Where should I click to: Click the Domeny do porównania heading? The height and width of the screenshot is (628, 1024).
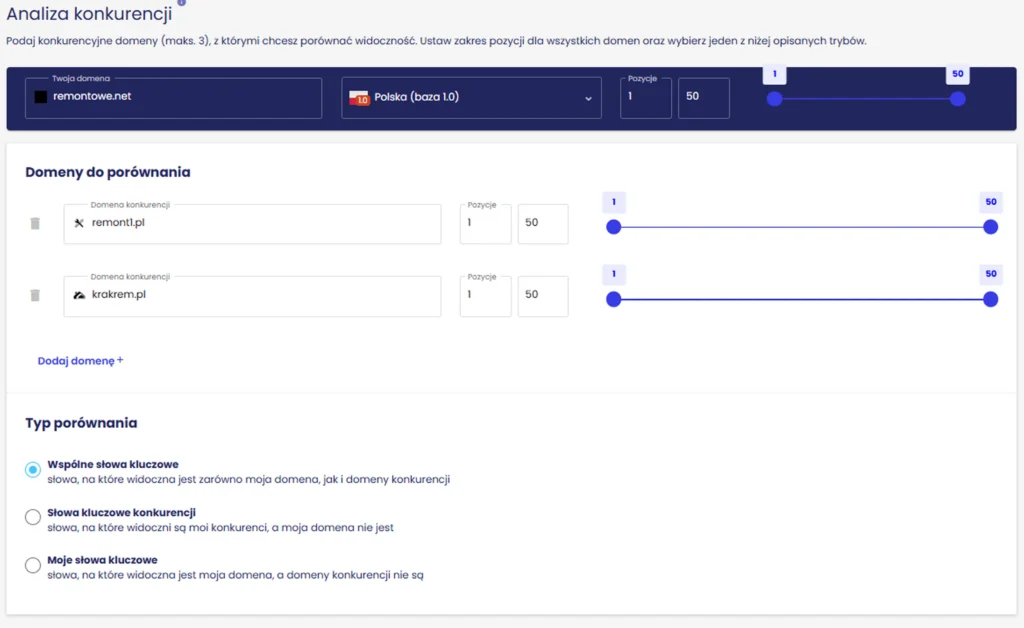coord(108,172)
